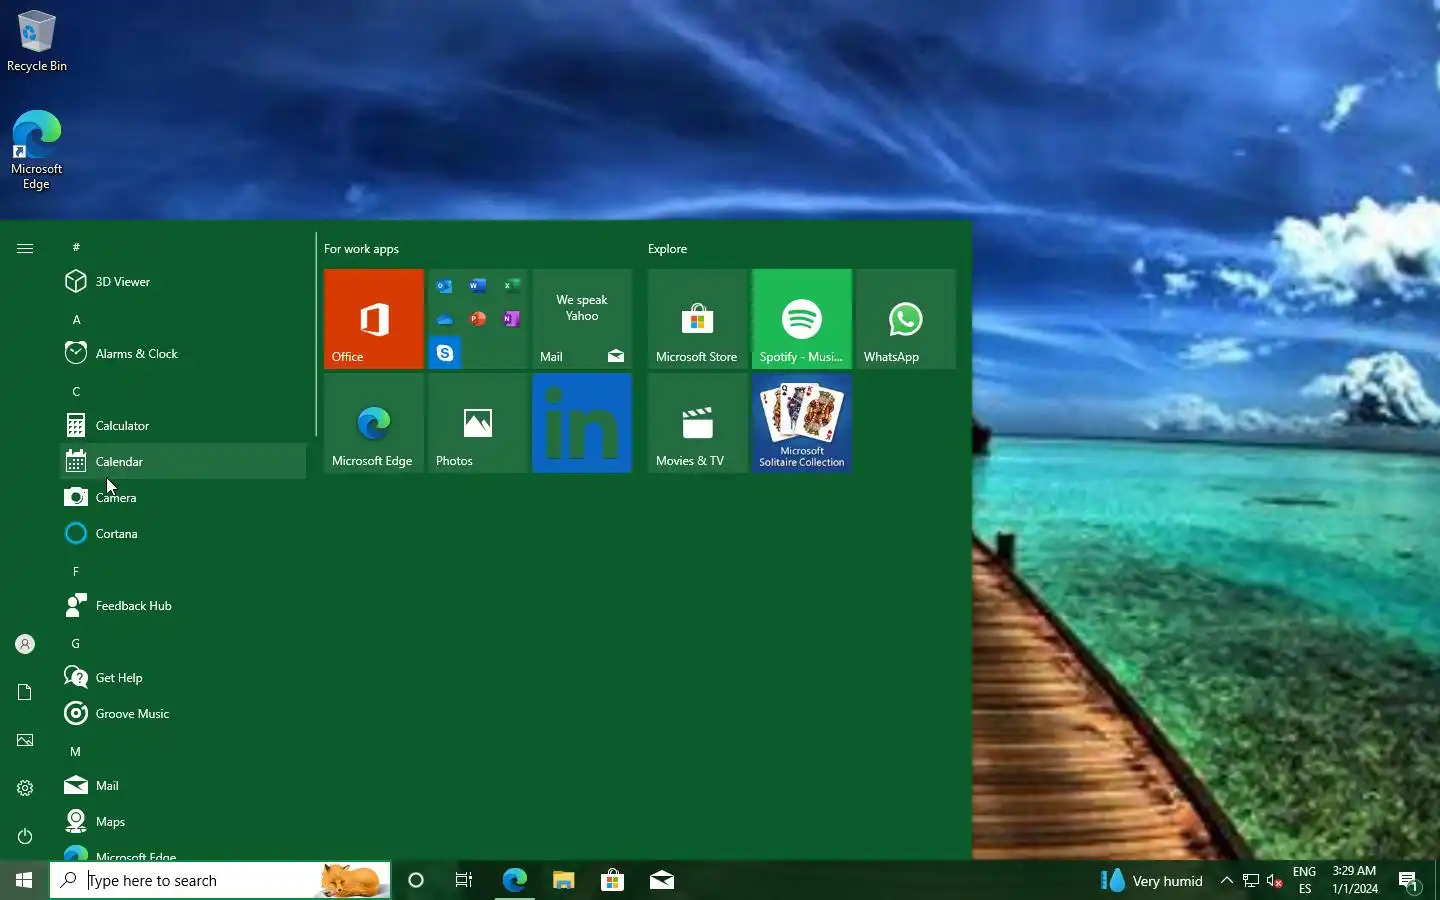The width and height of the screenshot is (1440, 900).
Task: Open Skype in the Office folder tile
Action: click(x=445, y=353)
